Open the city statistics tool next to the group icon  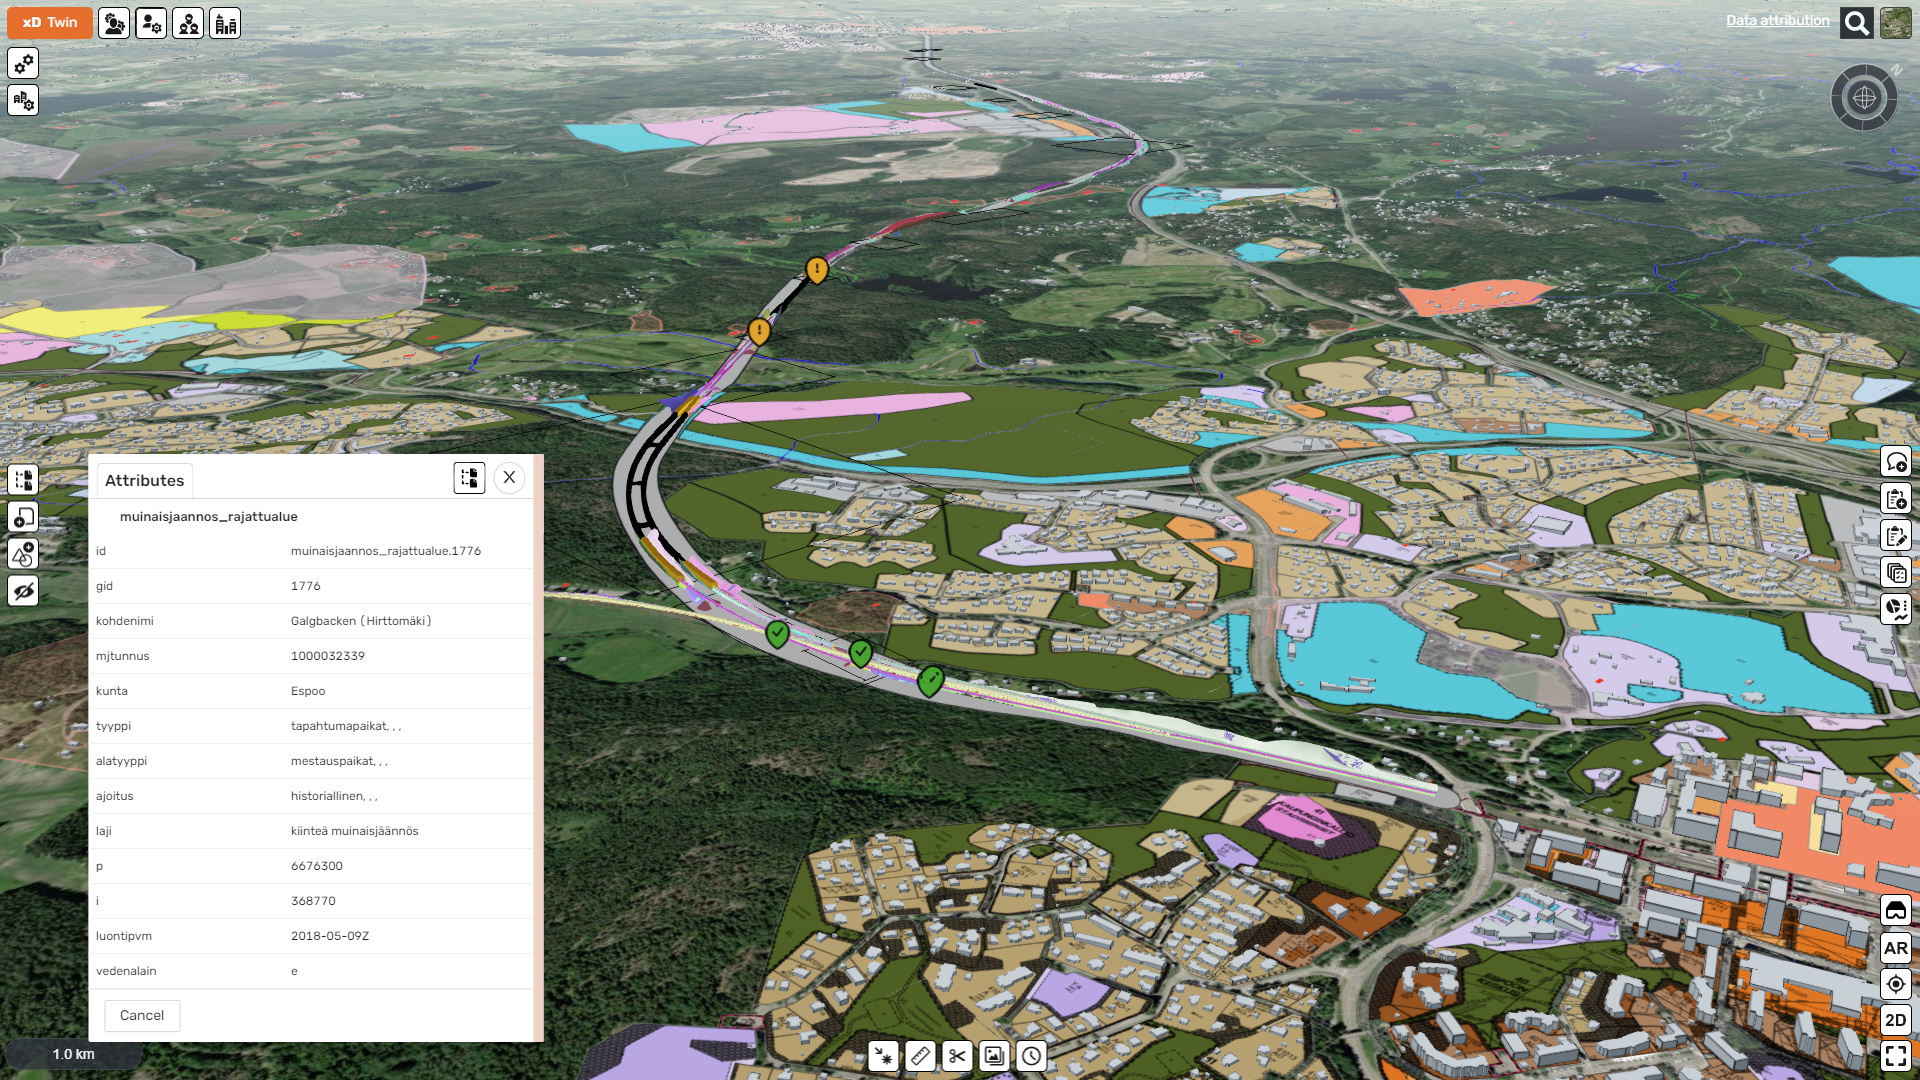(x=224, y=23)
